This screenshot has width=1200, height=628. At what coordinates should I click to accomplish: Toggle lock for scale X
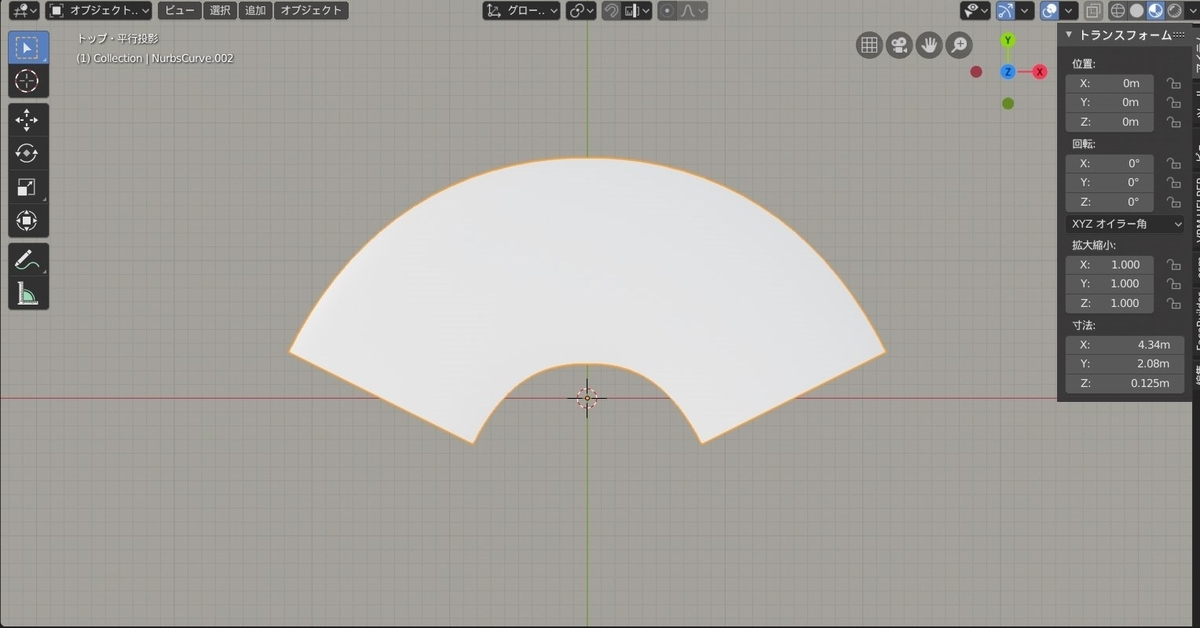pos(1174,265)
